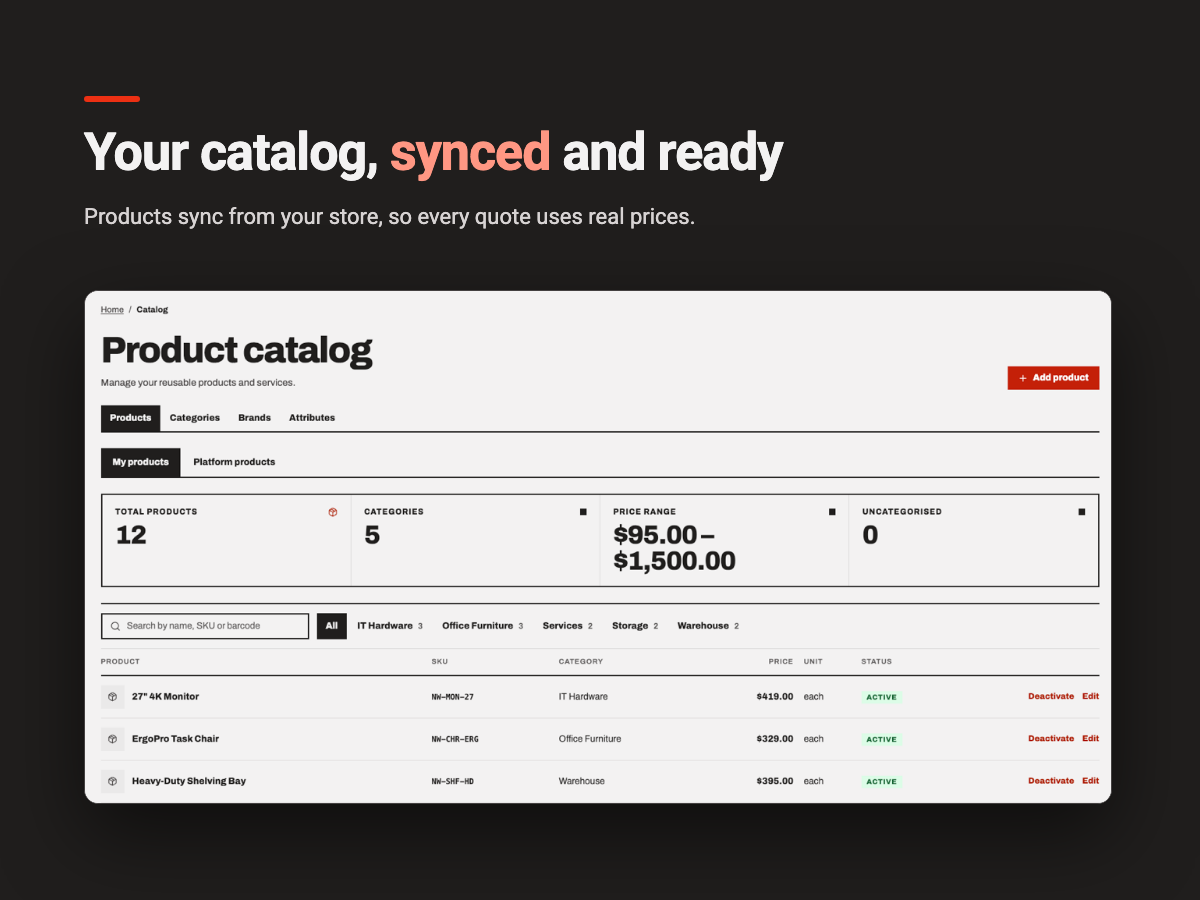Deactivate the 27" 4K Monitor product

(1051, 697)
